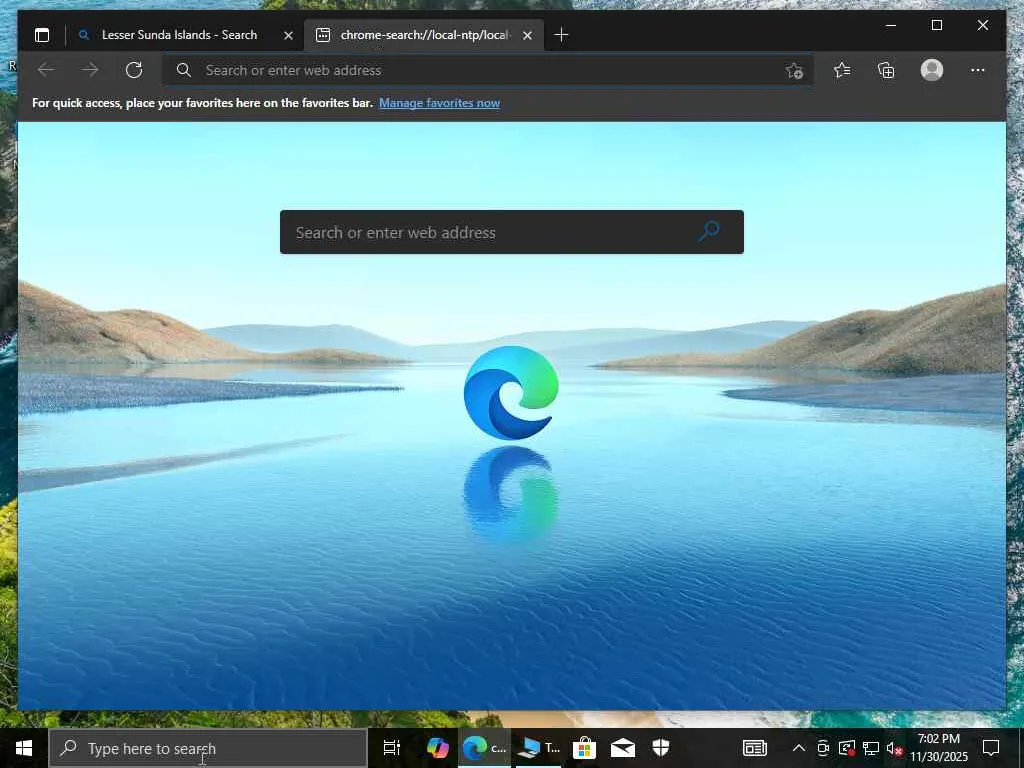
Task: Go forward with the forward arrow
Action: [x=90, y=70]
